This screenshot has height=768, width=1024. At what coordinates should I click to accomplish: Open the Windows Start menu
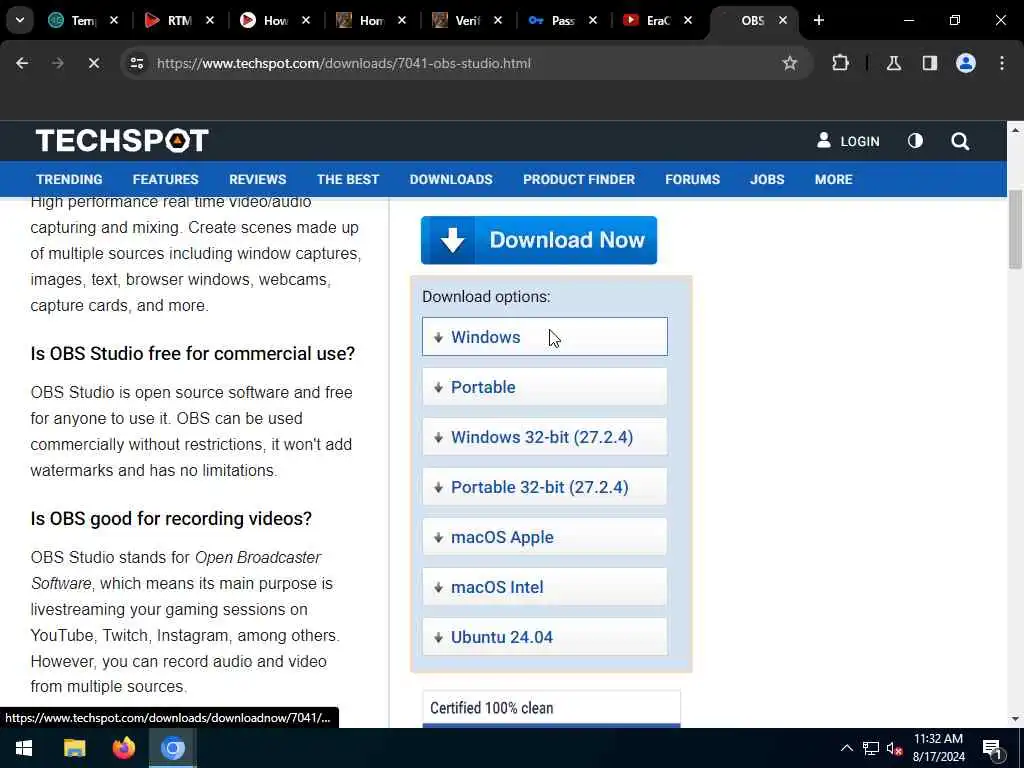24,748
